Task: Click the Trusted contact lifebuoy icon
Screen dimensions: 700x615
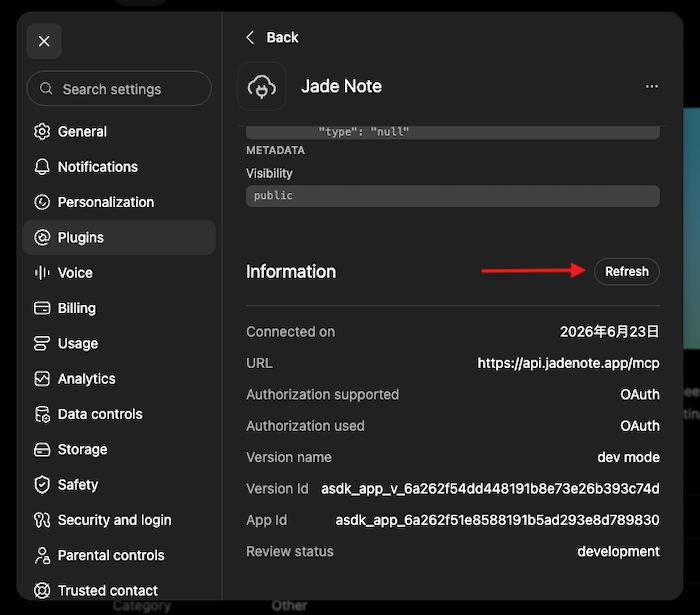Action: (x=42, y=590)
